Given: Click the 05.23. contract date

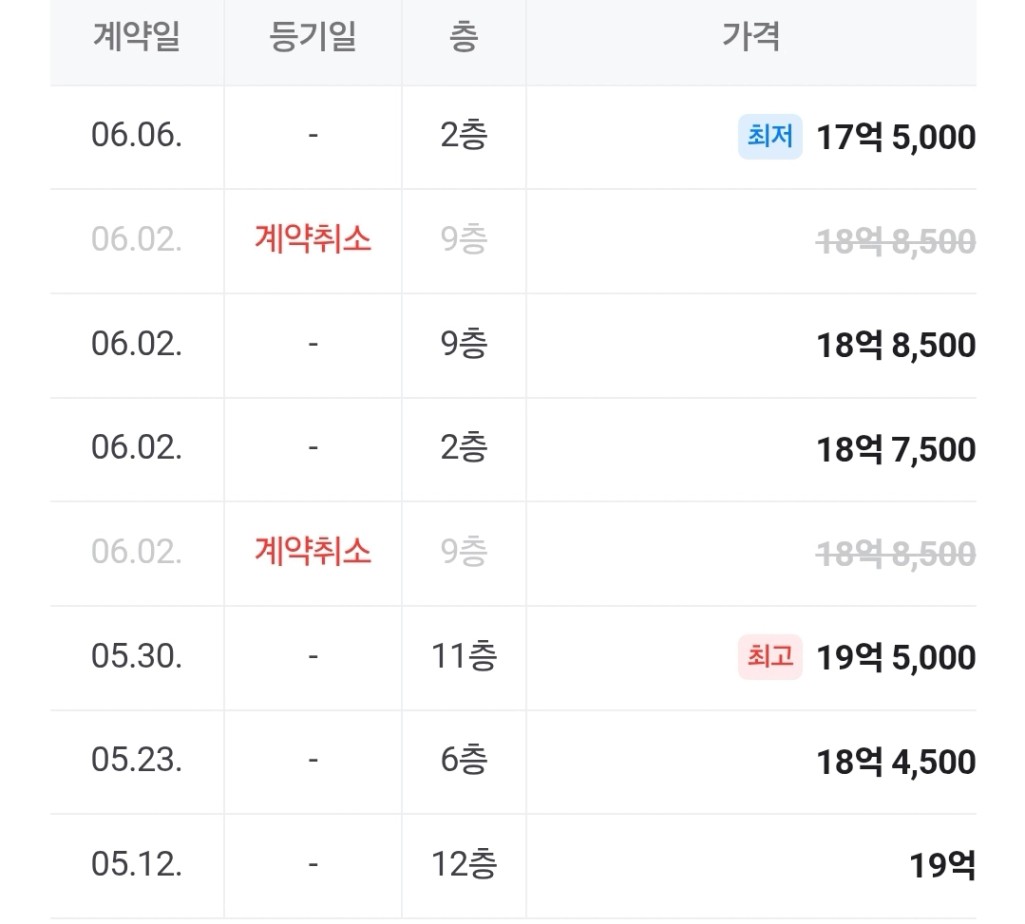Looking at the screenshot, I should click(137, 760).
